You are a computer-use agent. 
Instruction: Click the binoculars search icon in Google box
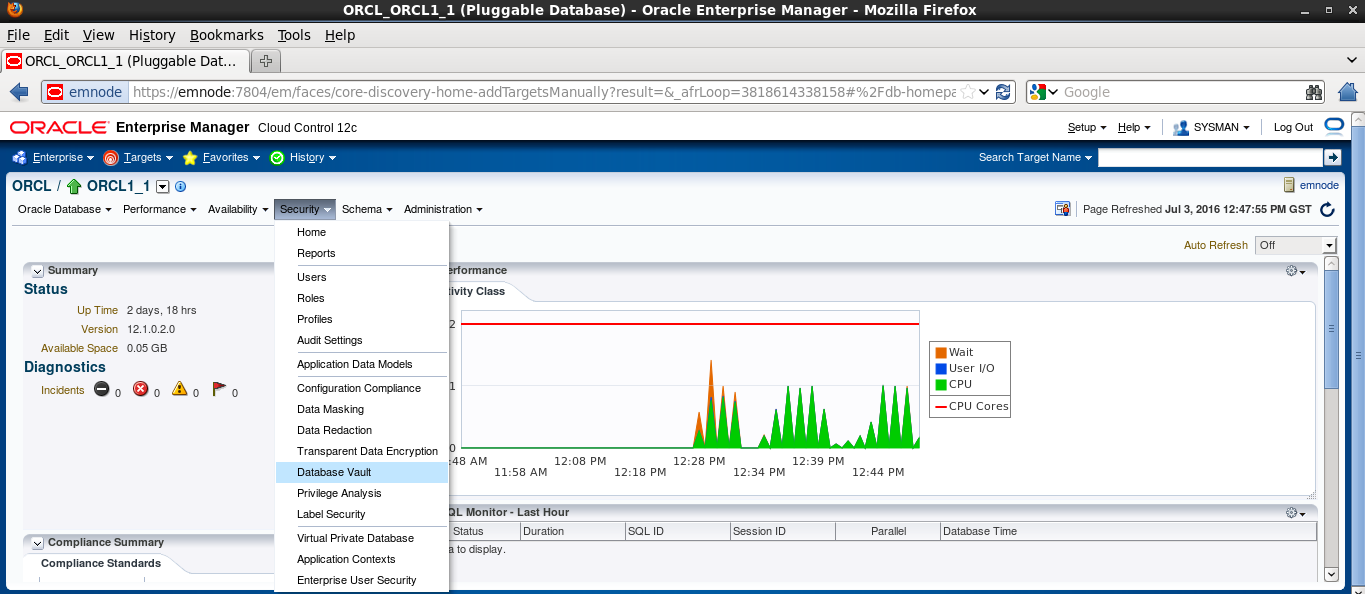pos(1314,92)
